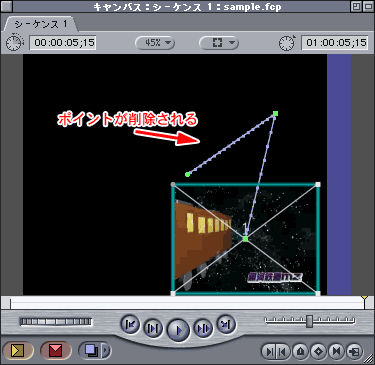This screenshot has width=375, height=365.
Task: Click the Play button in transport controls
Action: pos(178,330)
